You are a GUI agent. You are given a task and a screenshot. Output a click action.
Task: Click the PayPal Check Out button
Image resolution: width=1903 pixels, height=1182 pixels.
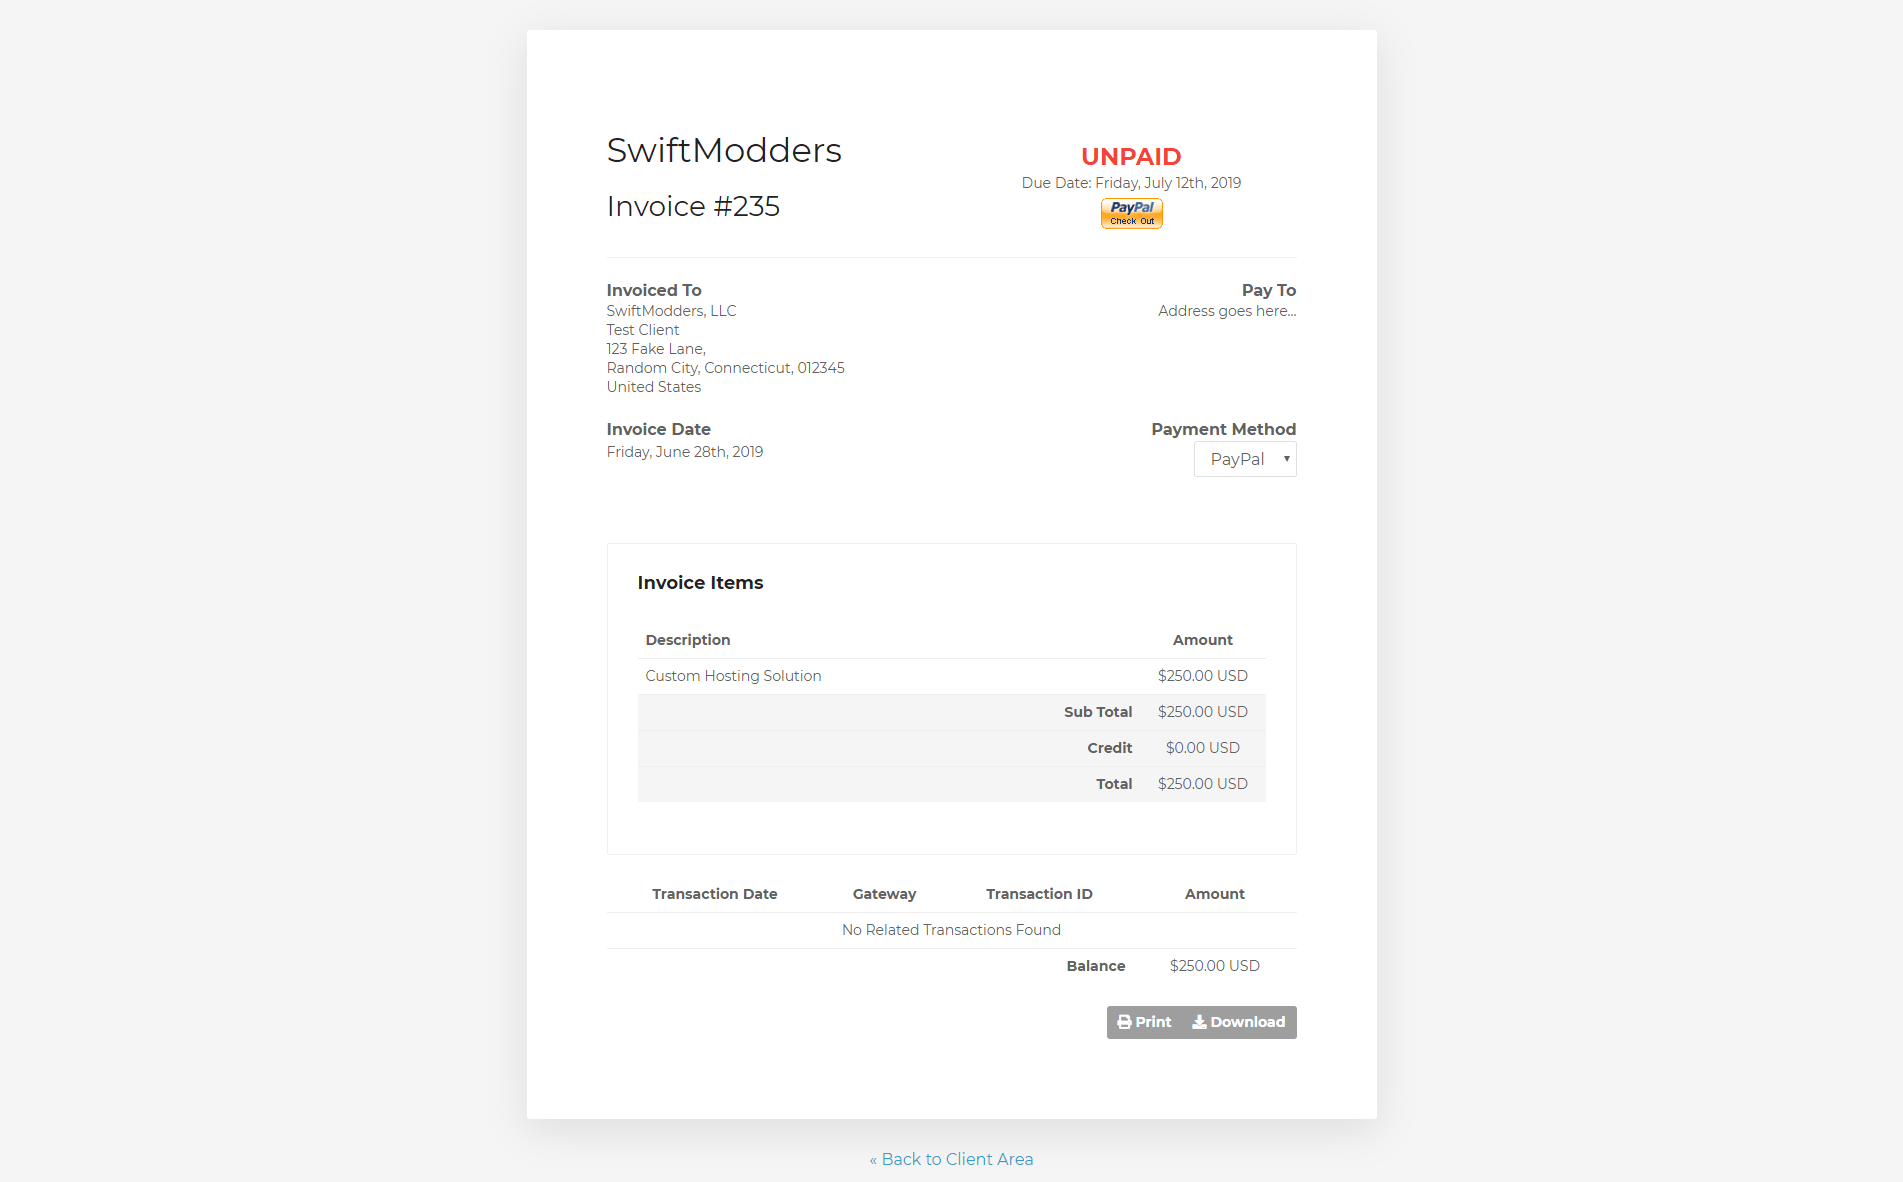tap(1131, 213)
